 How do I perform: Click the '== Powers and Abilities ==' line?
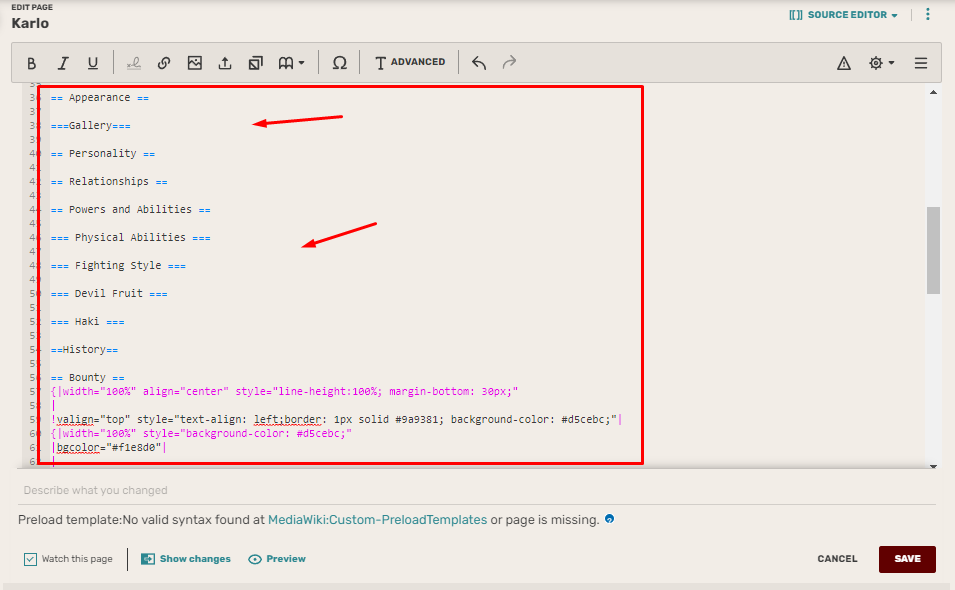pos(130,209)
